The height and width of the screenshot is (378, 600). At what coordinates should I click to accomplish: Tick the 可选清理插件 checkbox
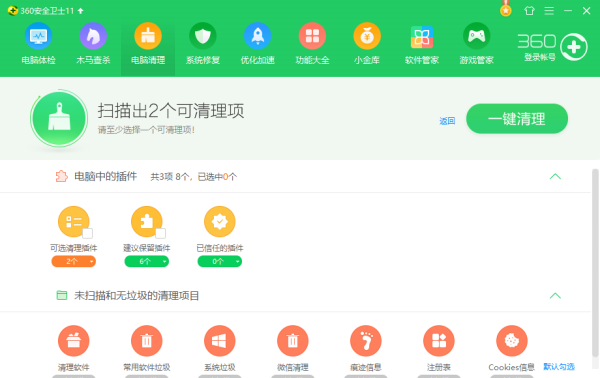pyautogui.click(x=88, y=233)
